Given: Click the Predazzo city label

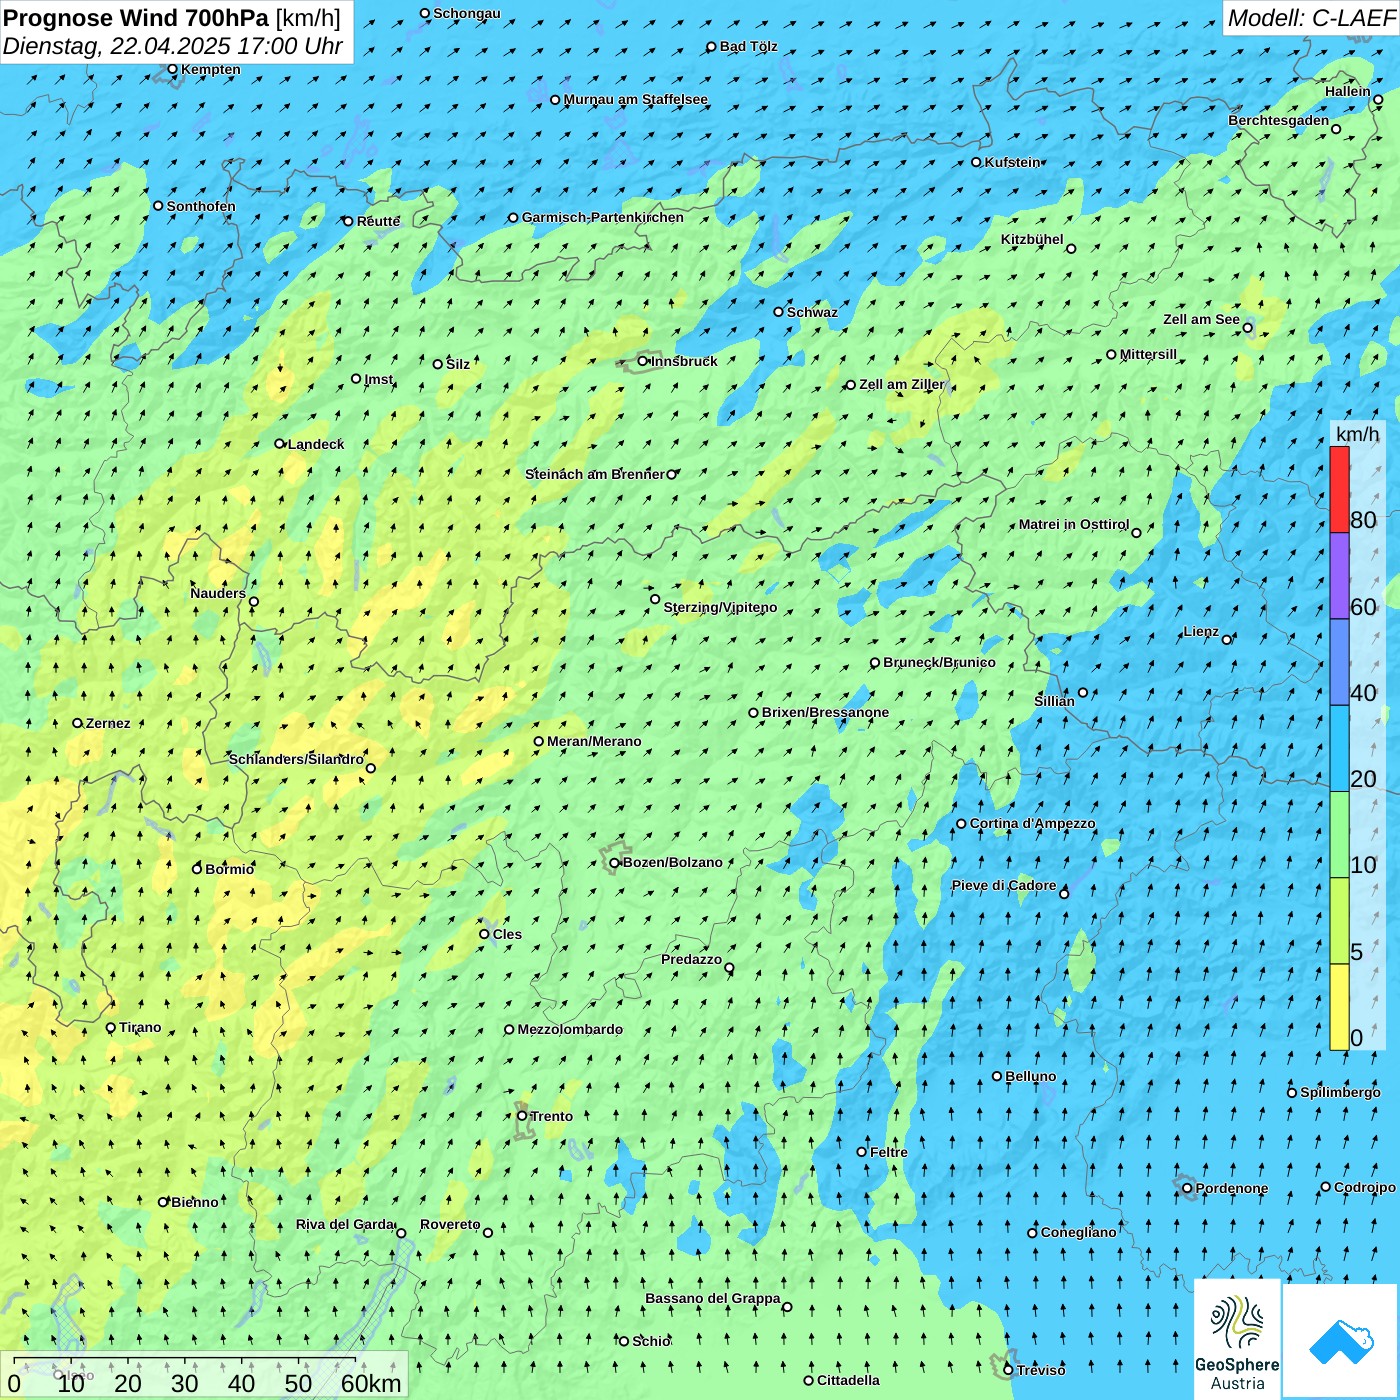Looking at the screenshot, I should tap(691, 960).
